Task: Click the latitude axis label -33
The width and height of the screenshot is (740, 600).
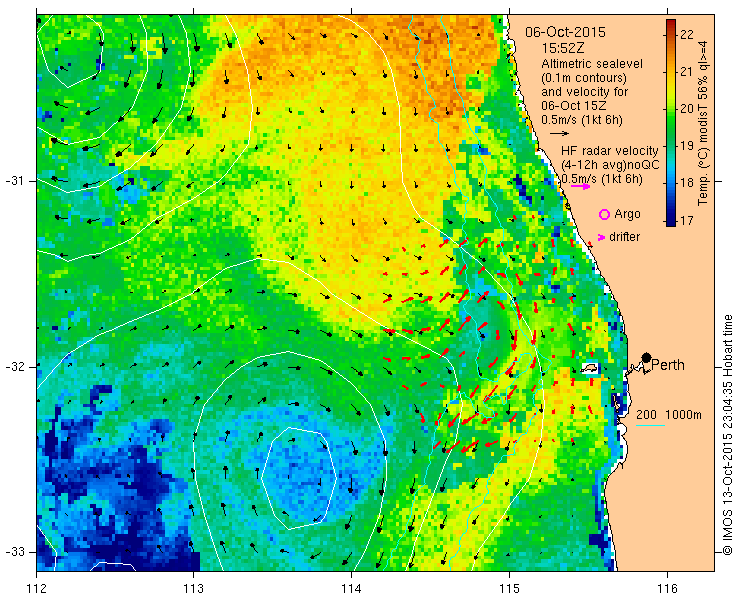Action: [x=15, y=552]
